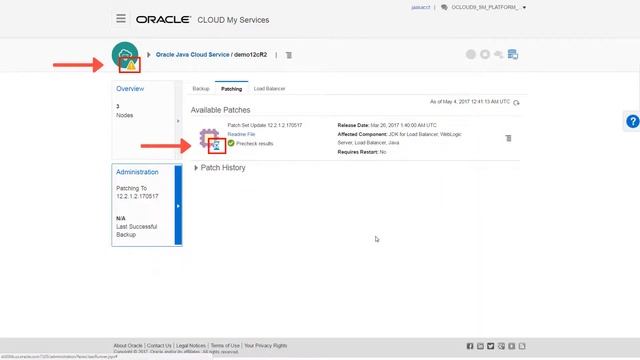Click the Available Patches heading

220,110
